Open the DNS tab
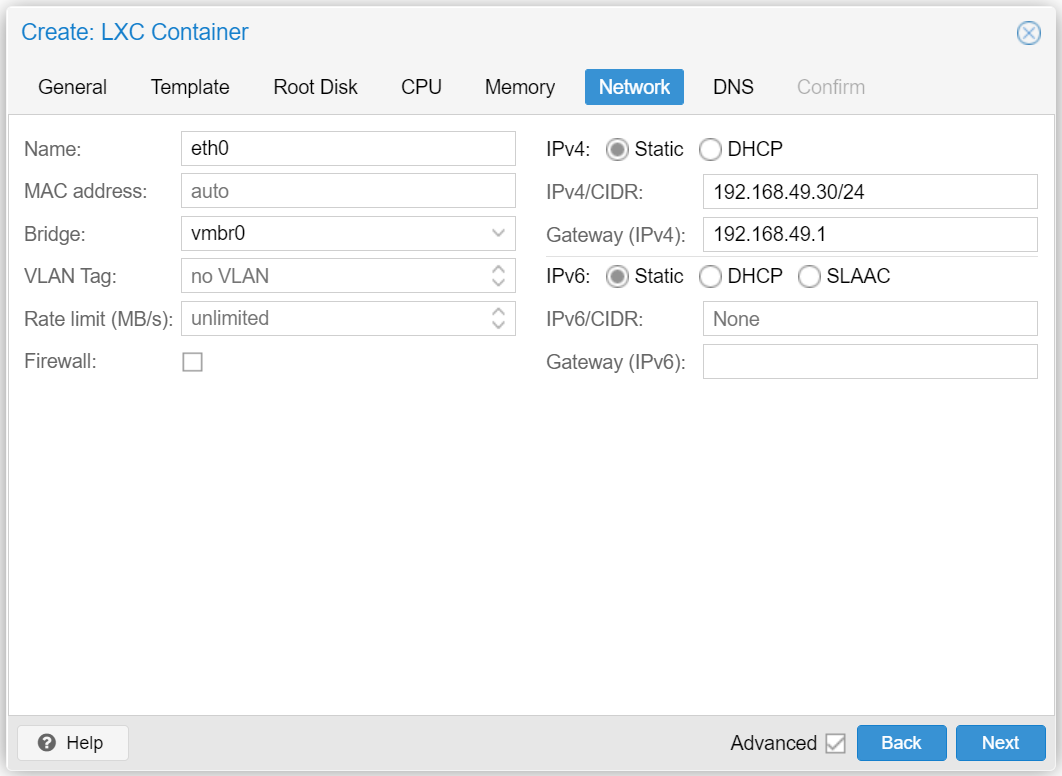Screen dimensions: 1062x776 pyautogui.click(x=733, y=87)
